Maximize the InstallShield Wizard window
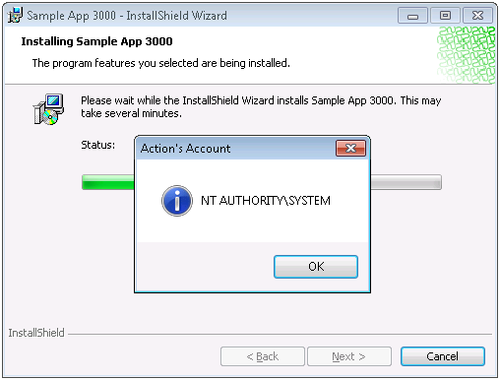 (445, 16)
